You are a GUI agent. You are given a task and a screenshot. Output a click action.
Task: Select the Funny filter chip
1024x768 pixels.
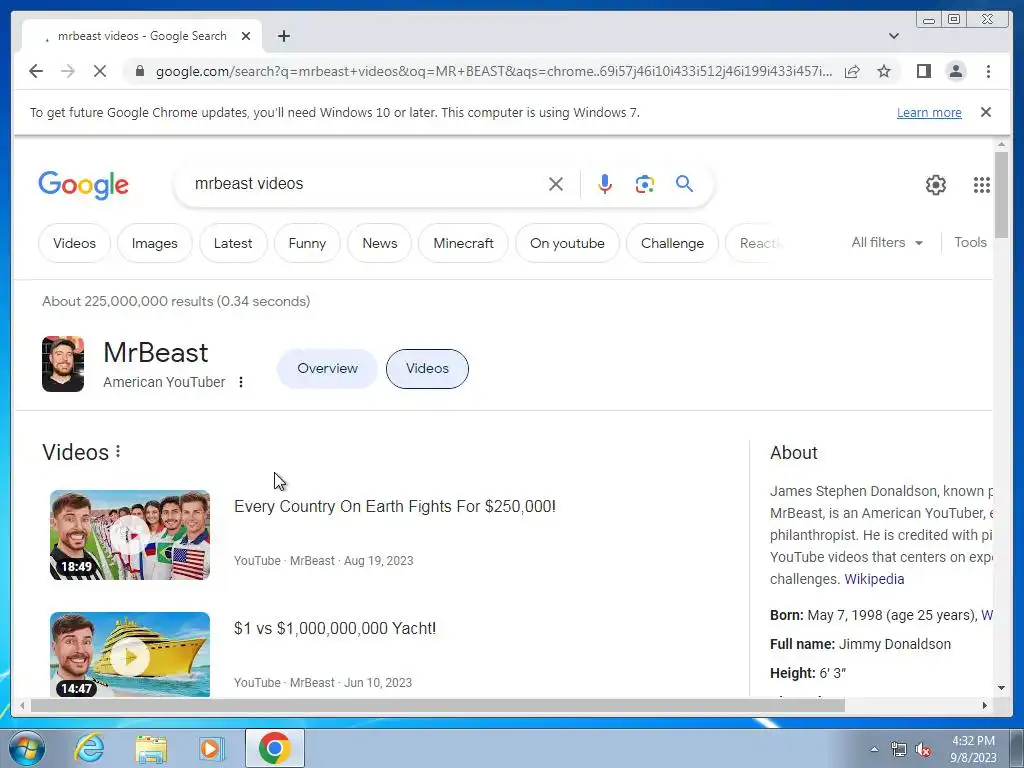307,243
